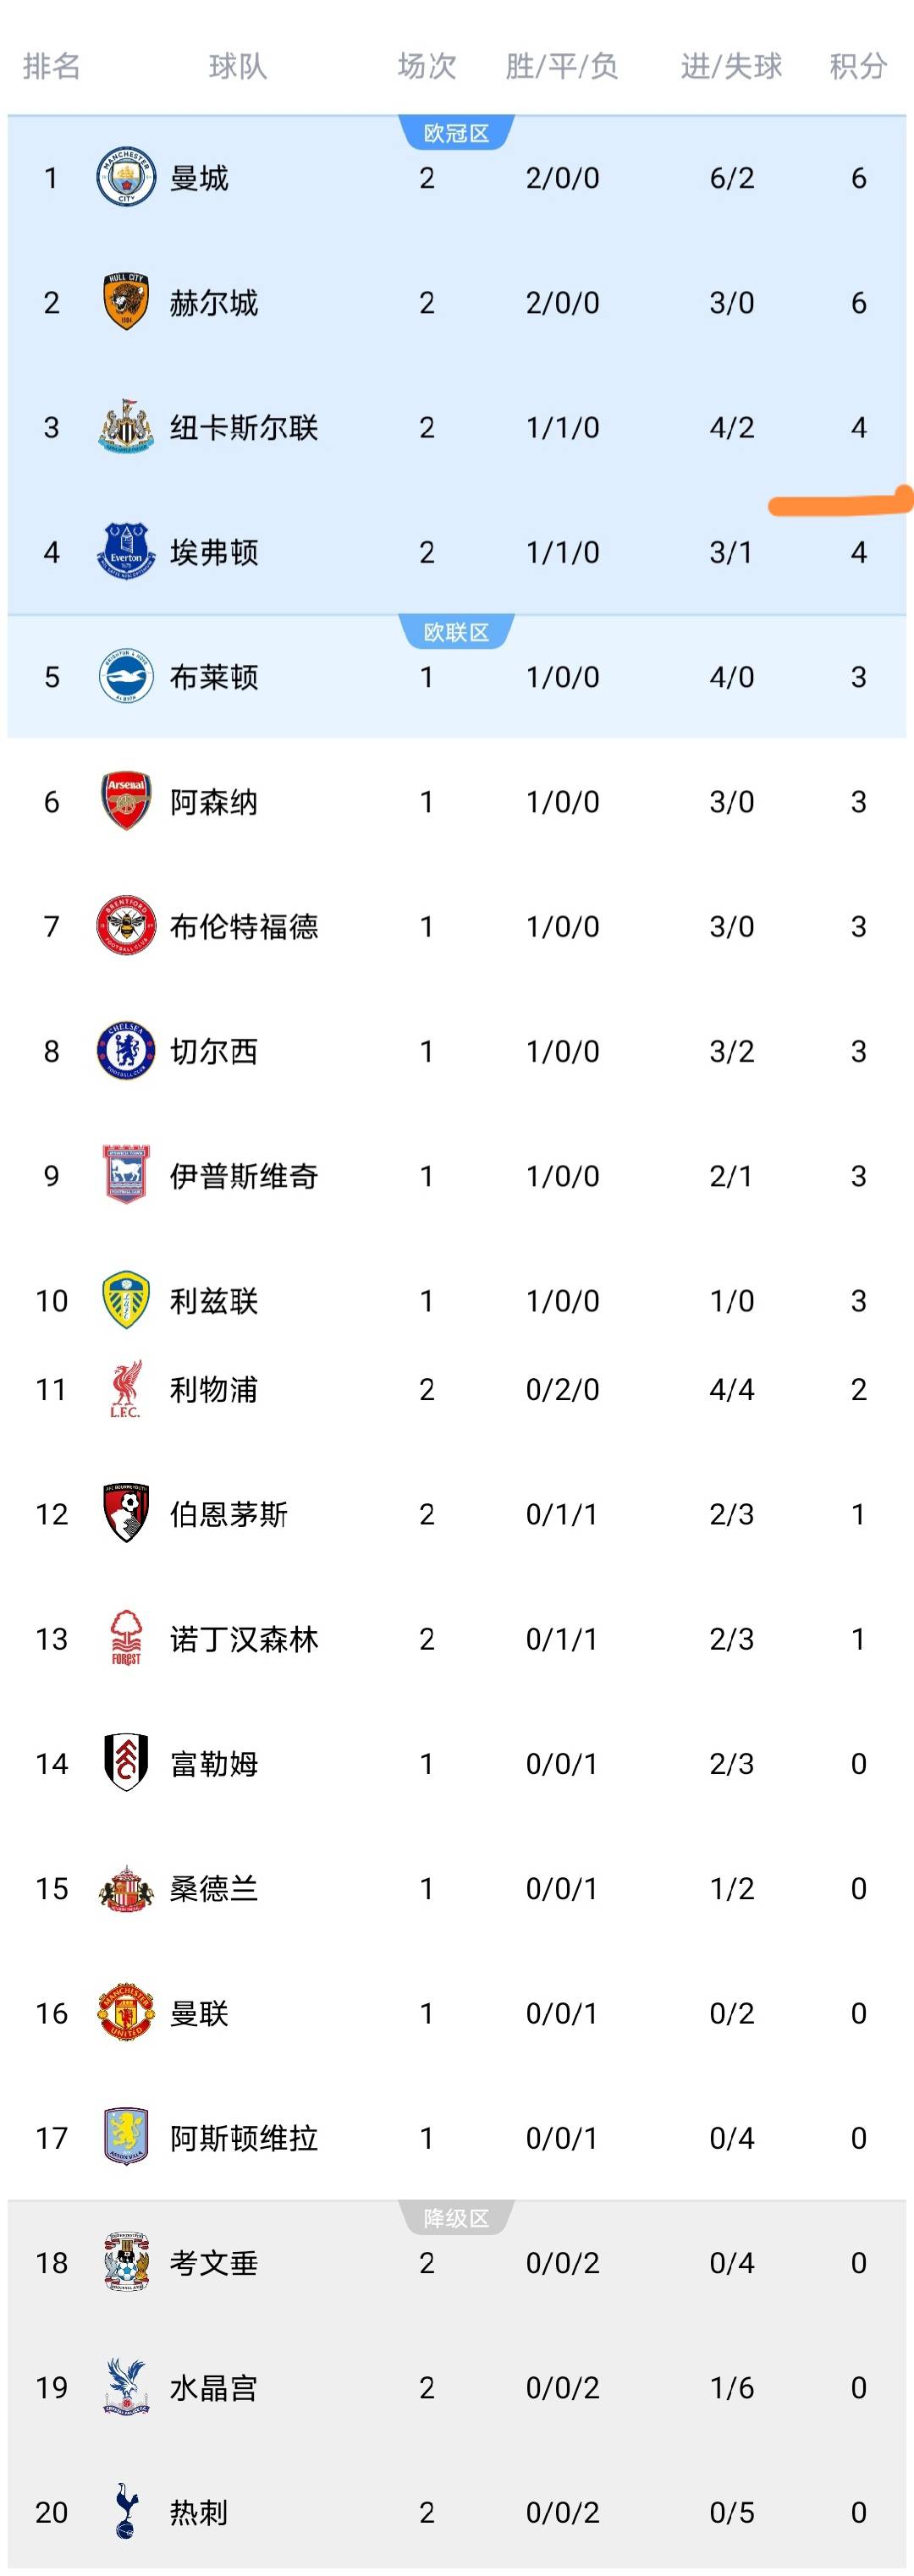Open the Crystal Palace eagle badge

click(126, 2387)
